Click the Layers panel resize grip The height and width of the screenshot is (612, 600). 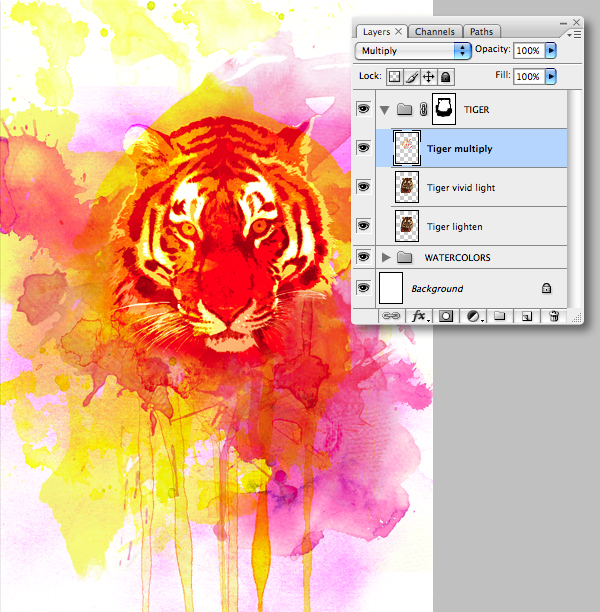coord(577,318)
